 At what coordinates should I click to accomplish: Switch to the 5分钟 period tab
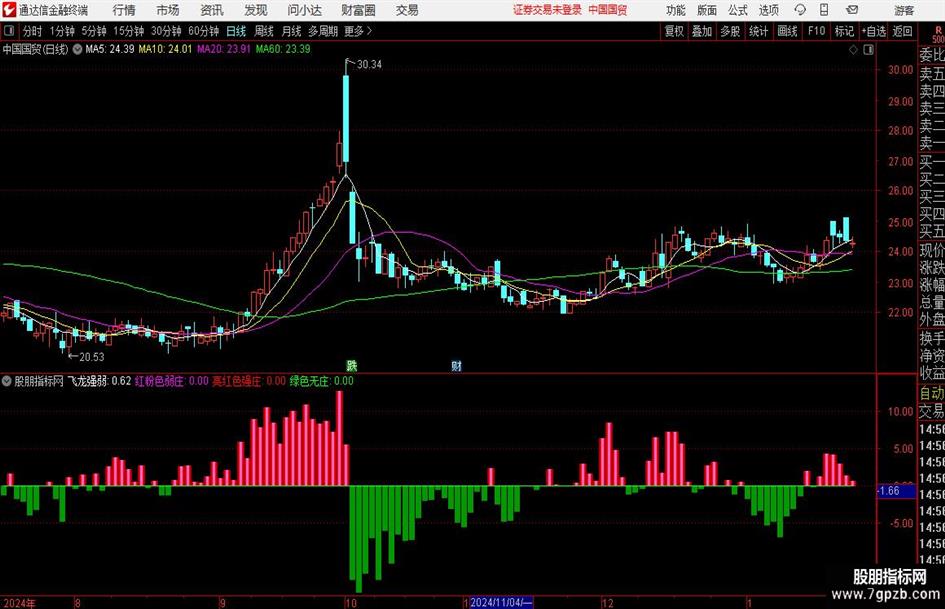tap(94, 31)
